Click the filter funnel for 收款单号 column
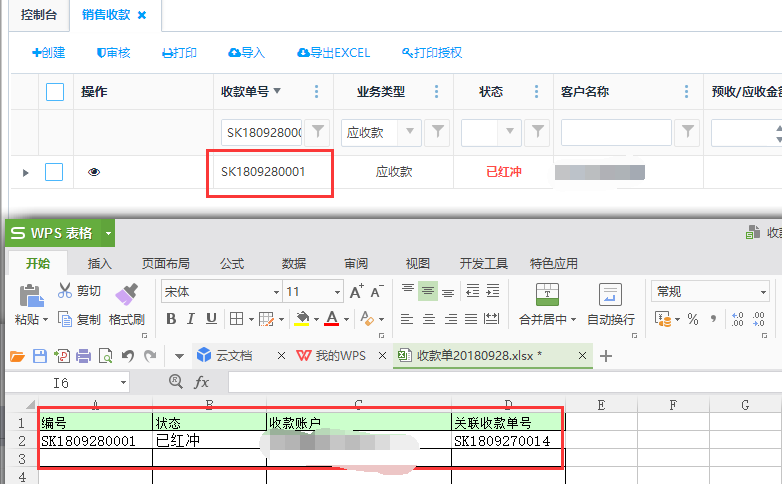This screenshot has width=782, height=484. [x=317, y=132]
